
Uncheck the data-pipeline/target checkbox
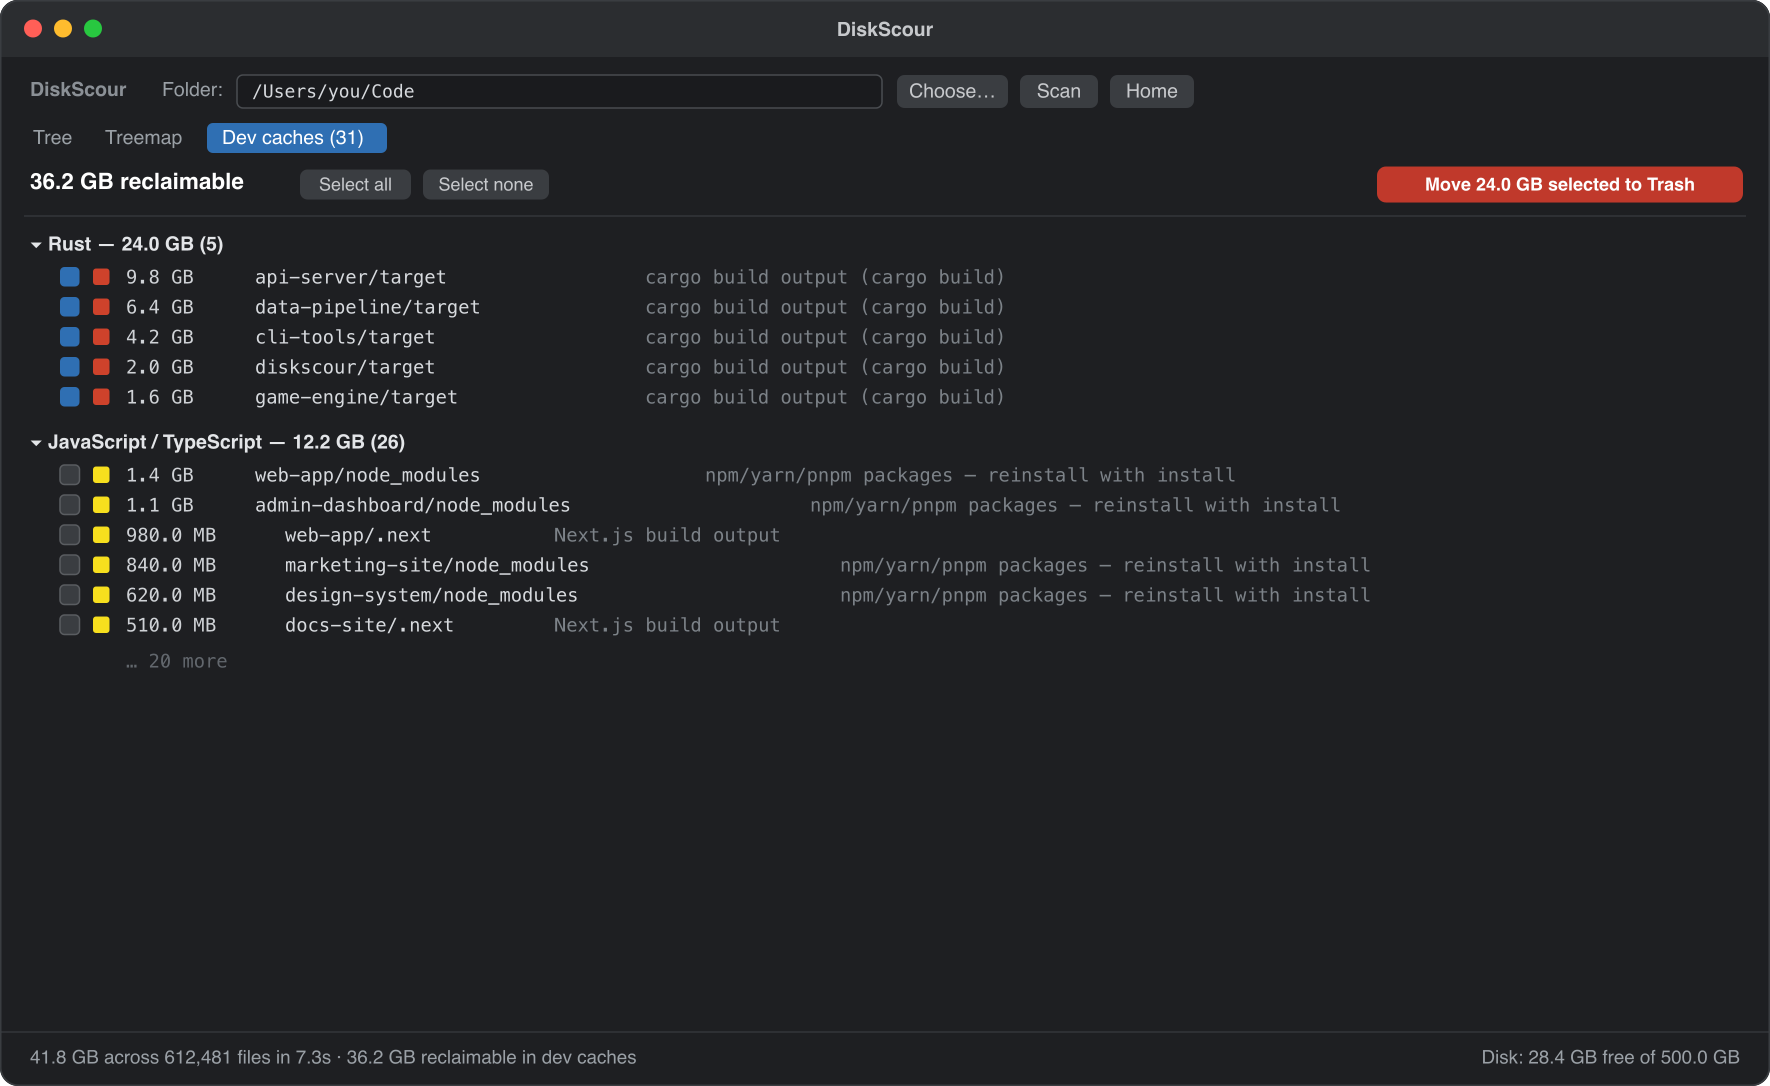click(x=70, y=307)
